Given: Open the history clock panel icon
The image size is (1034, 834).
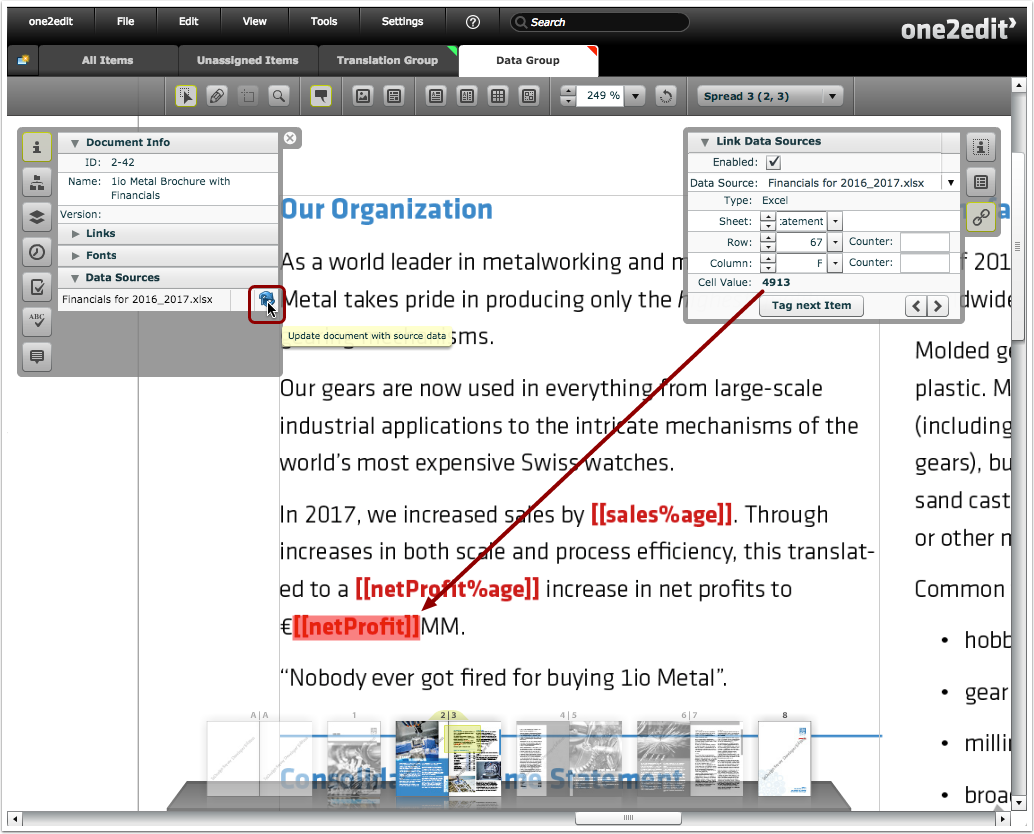Looking at the screenshot, I should coord(37,252).
